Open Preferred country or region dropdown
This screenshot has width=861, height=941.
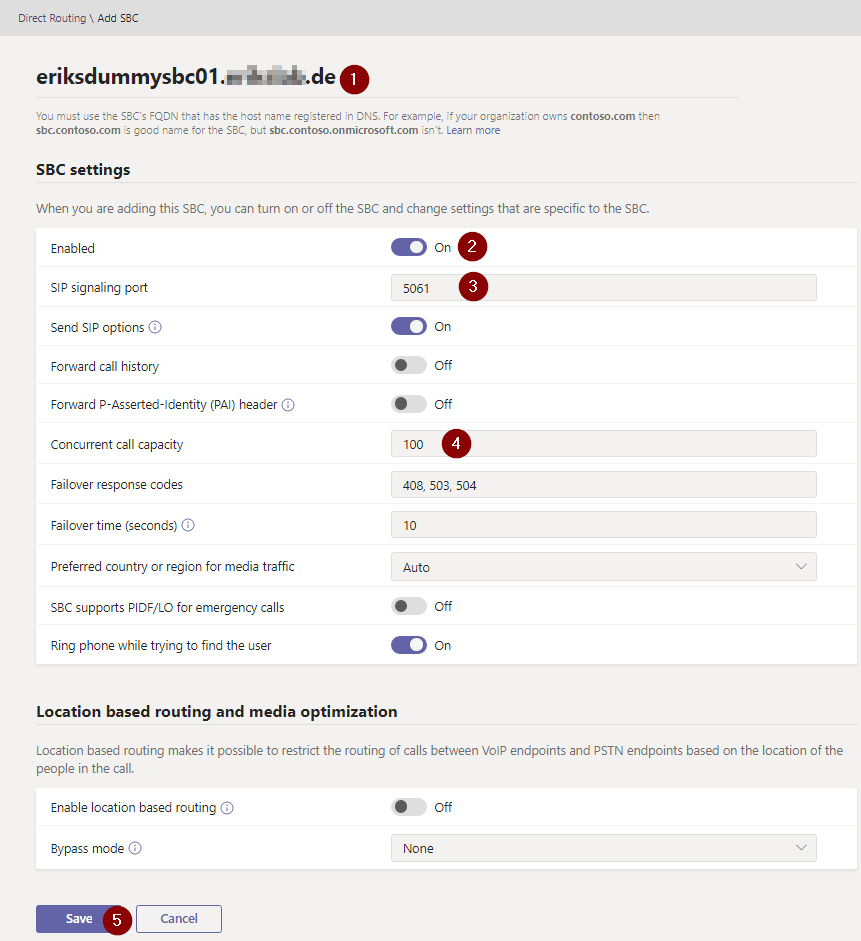[x=603, y=567]
